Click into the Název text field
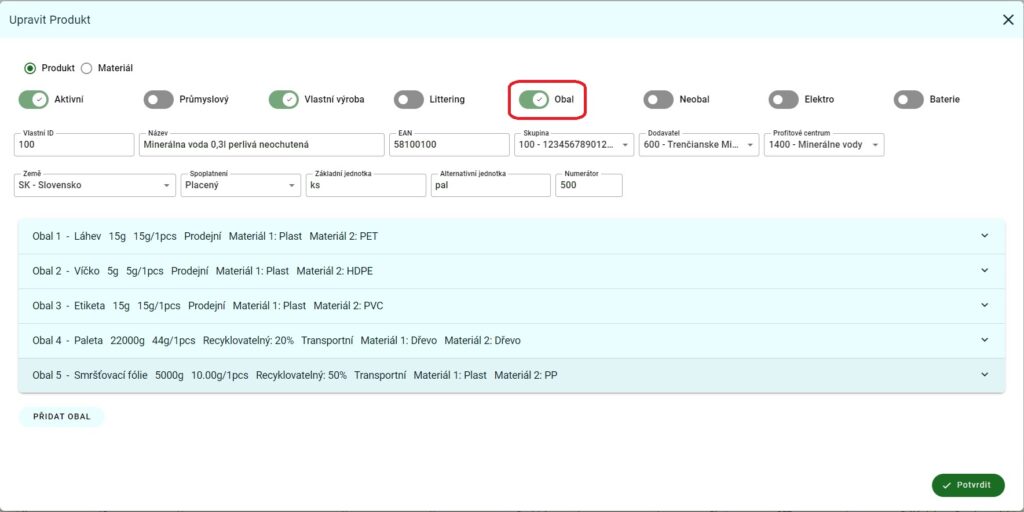This screenshot has height=512, width=1024. [x=260, y=145]
